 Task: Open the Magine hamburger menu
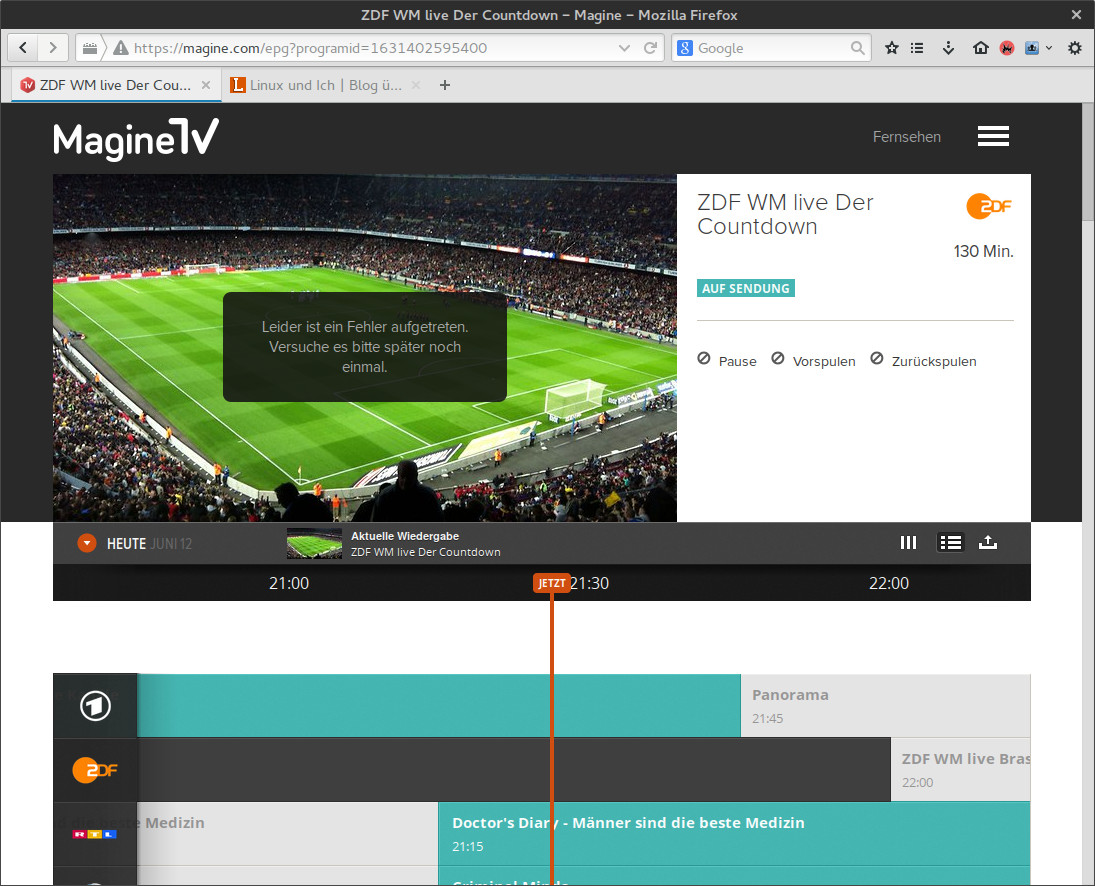click(992, 137)
